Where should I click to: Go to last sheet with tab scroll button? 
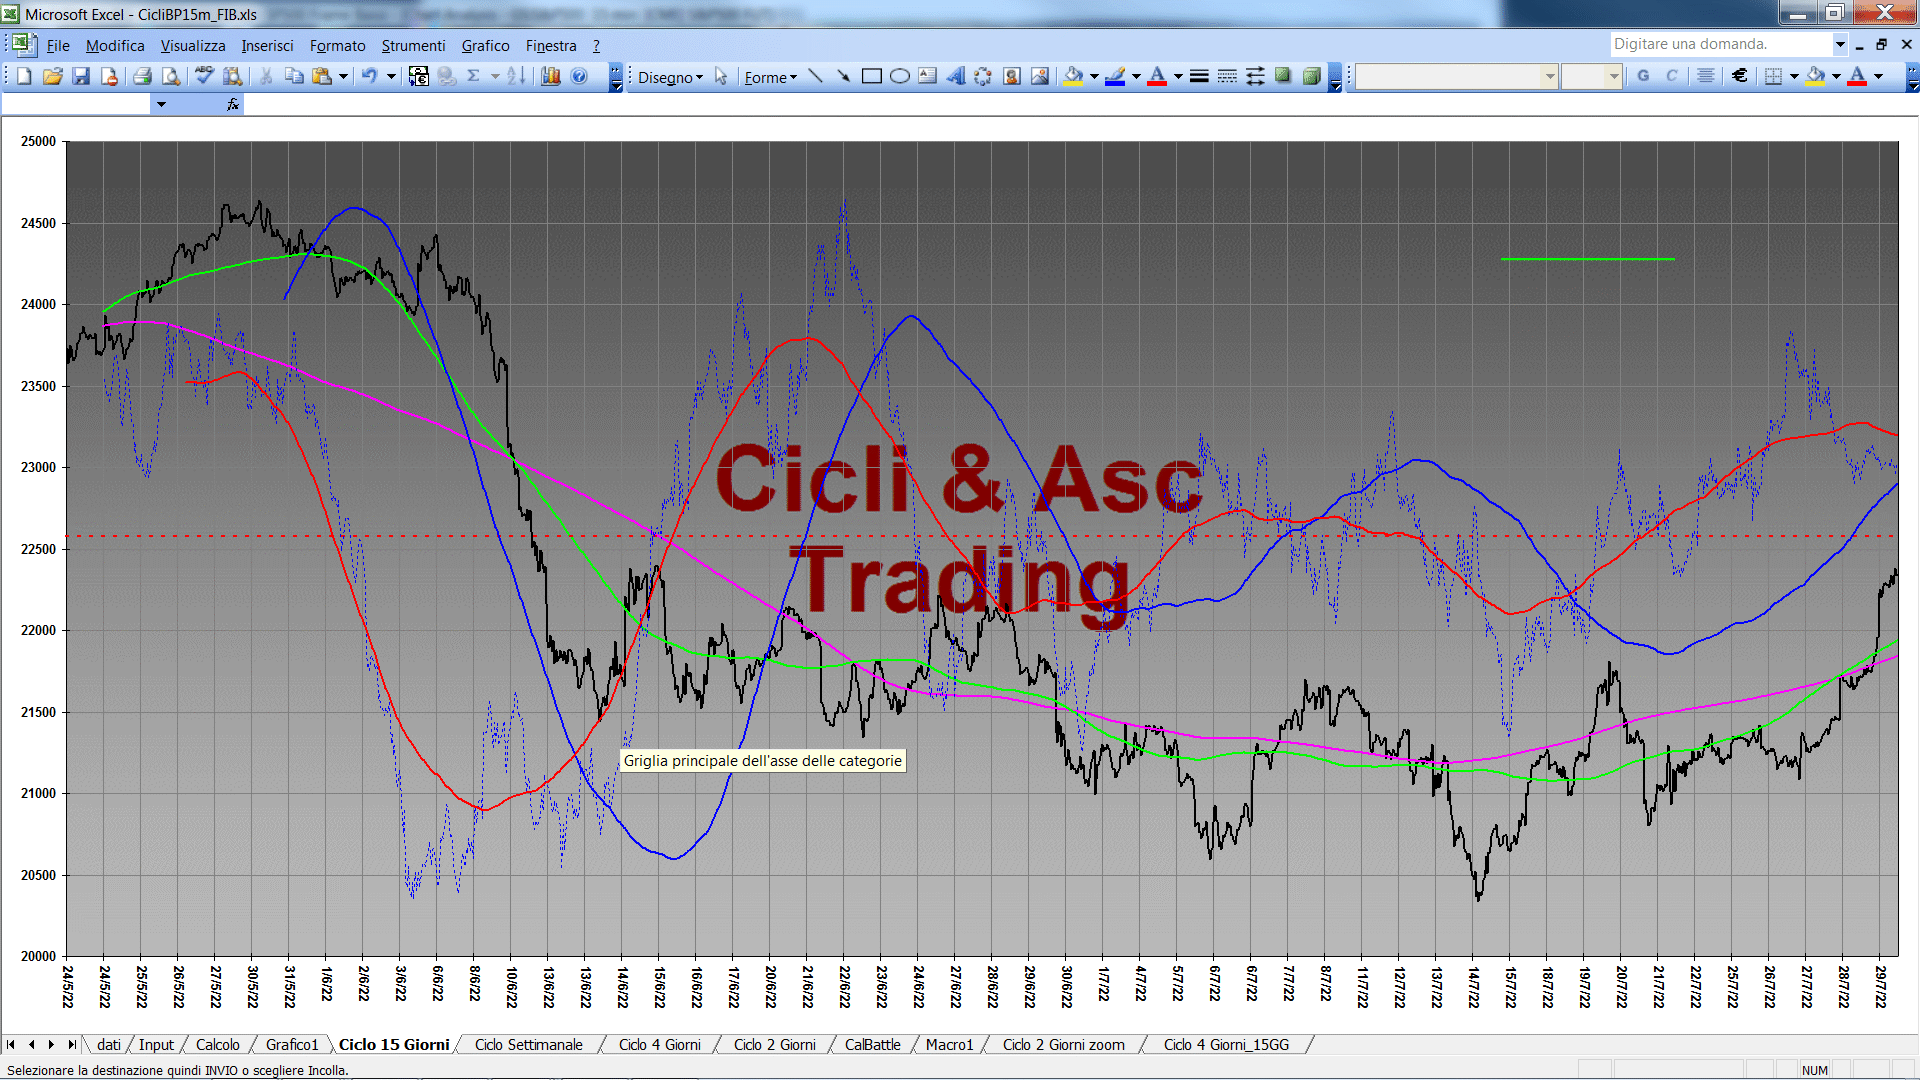click(x=71, y=1044)
